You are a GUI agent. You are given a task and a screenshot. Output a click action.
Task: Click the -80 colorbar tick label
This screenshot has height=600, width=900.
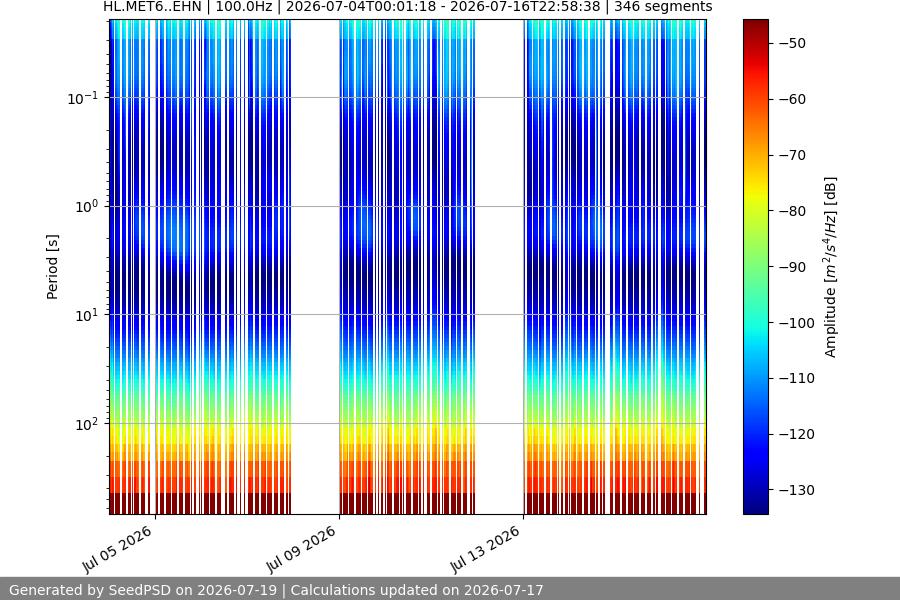793,211
